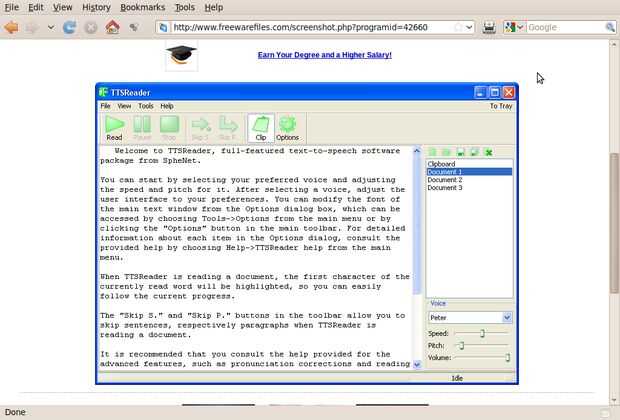Toggle the Clip clipboard button

(261, 128)
